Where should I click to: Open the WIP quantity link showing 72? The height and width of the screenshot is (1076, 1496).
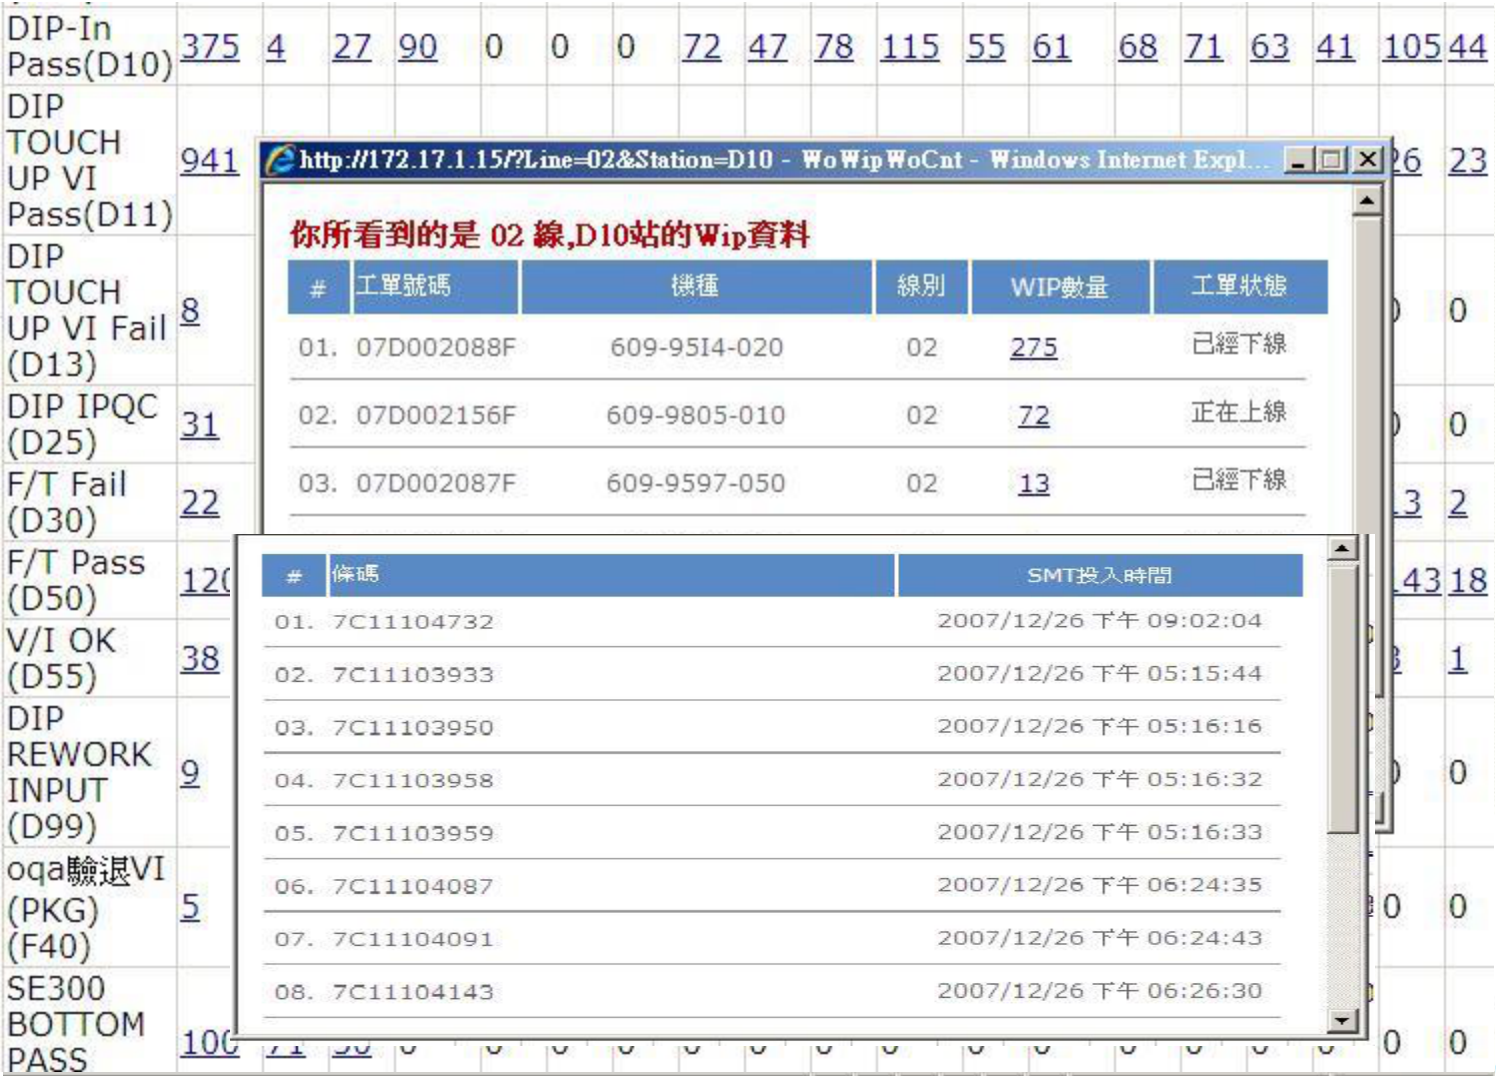pyautogui.click(x=1034, y=415)
